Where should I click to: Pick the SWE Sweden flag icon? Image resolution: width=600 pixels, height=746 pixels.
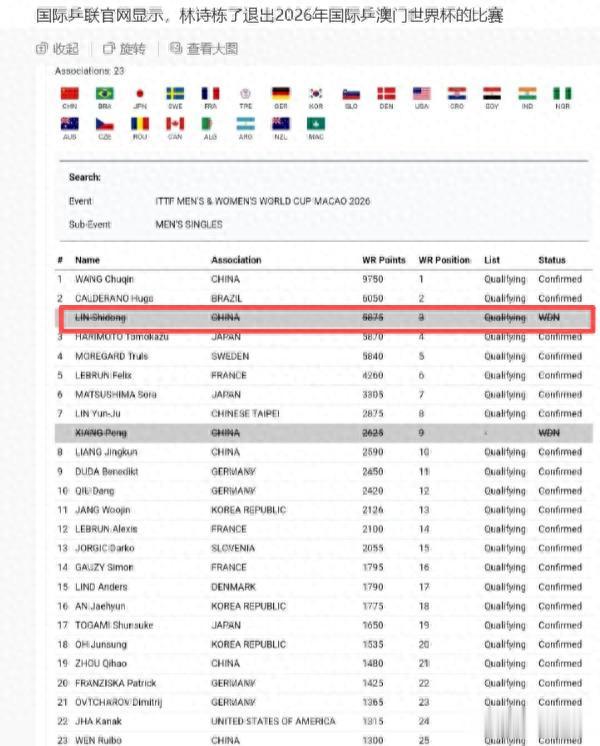point(175,94)
